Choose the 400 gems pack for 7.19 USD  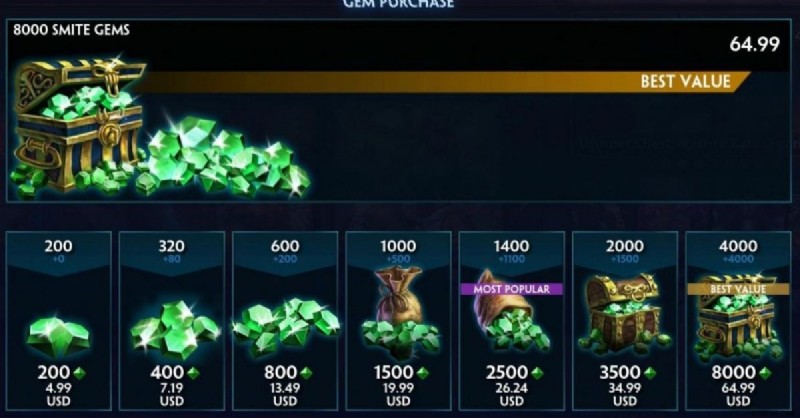[x=172, y=321]
